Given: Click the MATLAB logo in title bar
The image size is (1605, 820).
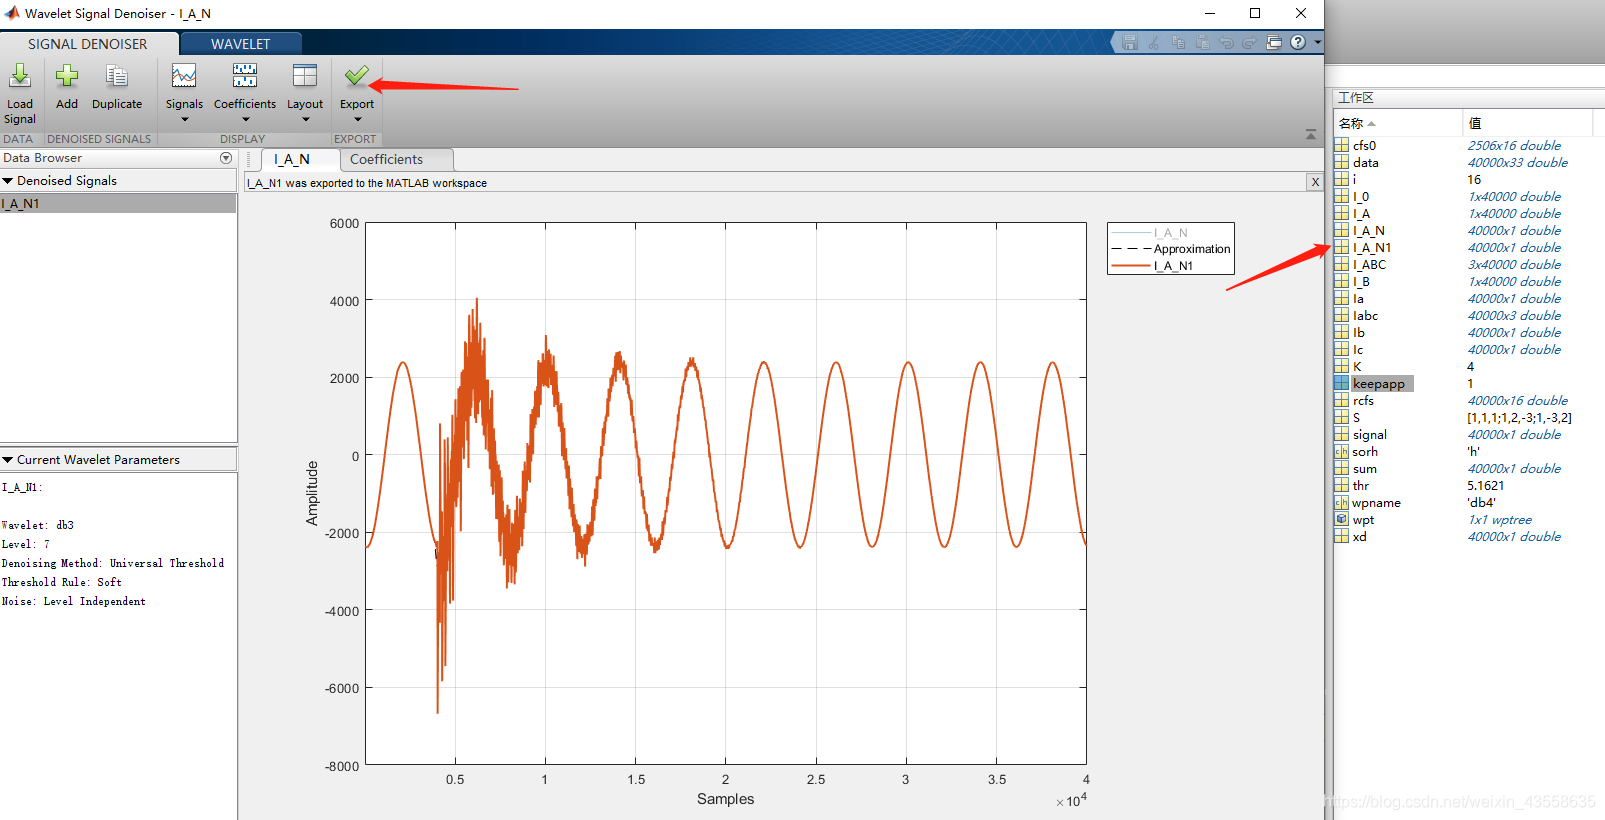Looking at the screenshot, I should [x=12, y=13].
